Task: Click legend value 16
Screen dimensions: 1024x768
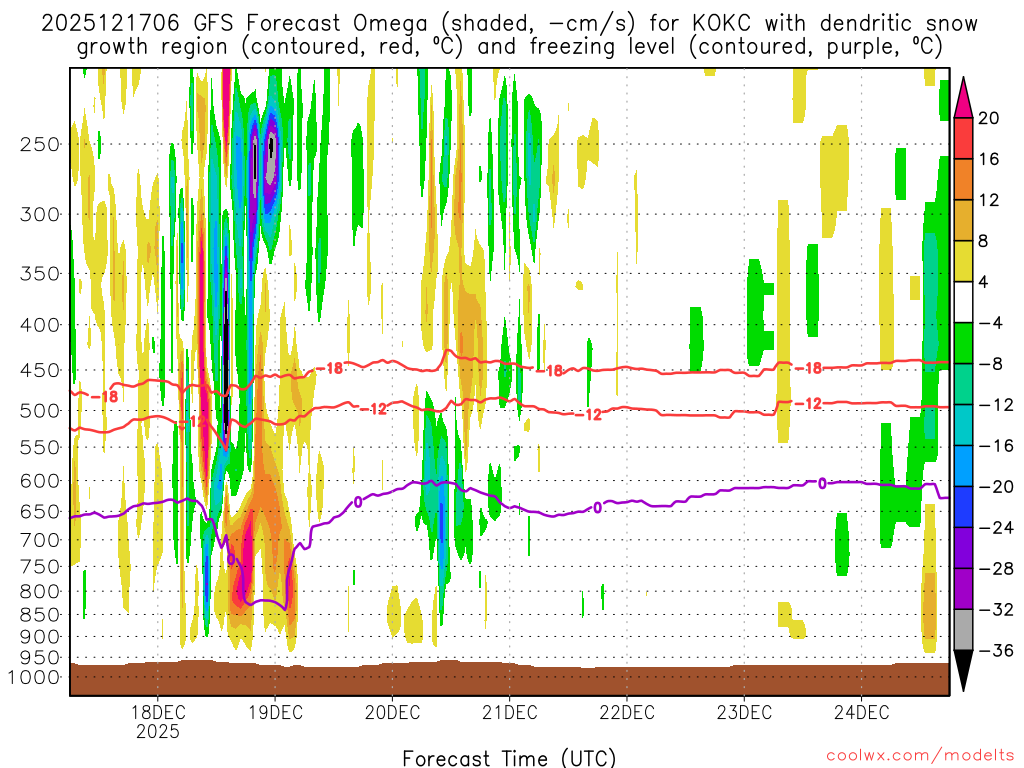Action: point(989,159)
